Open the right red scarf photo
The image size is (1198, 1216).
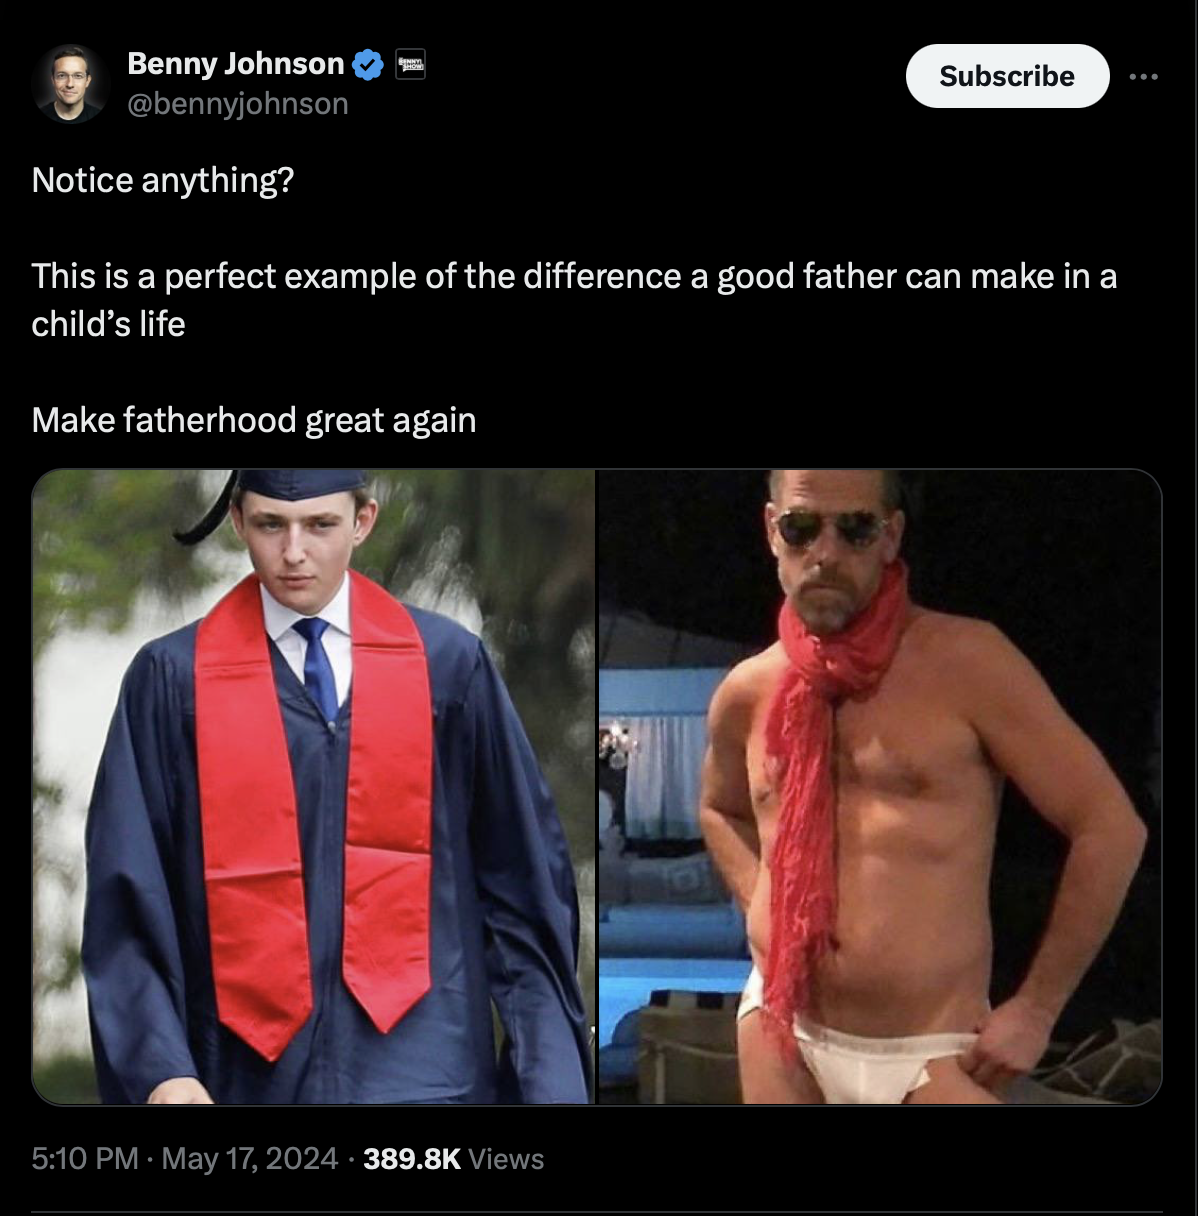pos(880,787)
